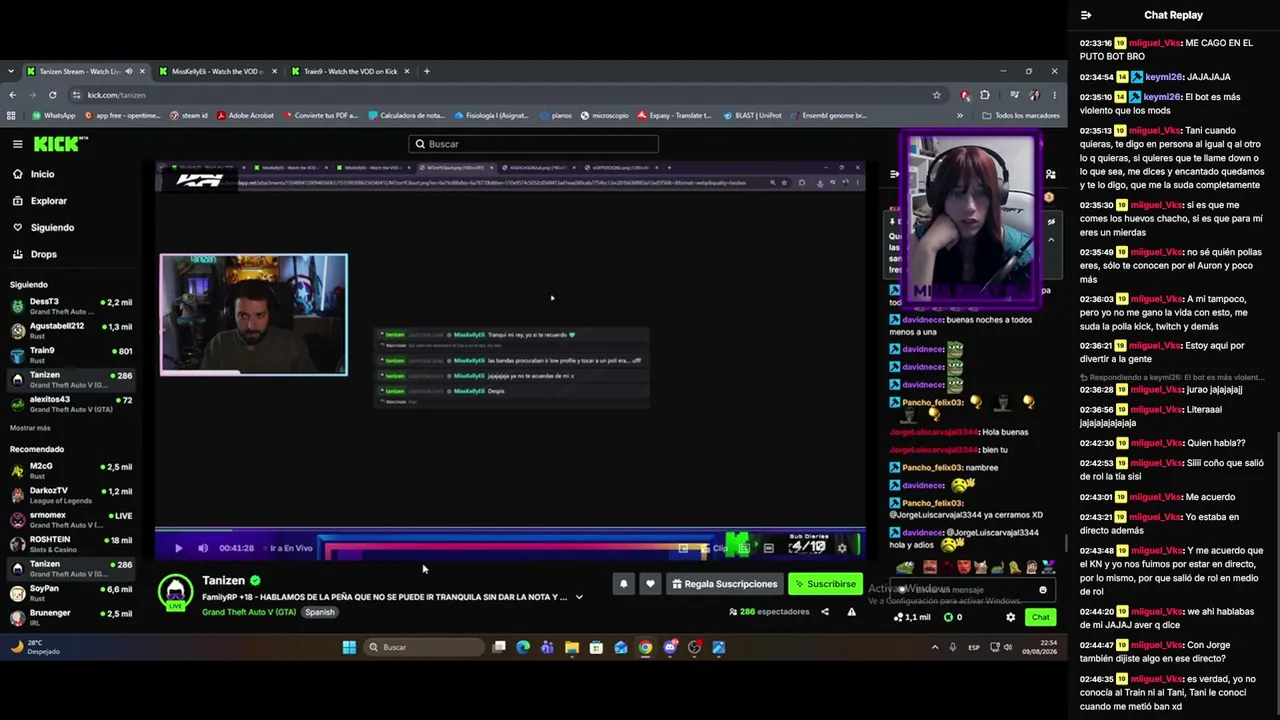This screenshot has width=1280, height=720.
Task: Open the stream player settings gear
Action: [842, 548]
